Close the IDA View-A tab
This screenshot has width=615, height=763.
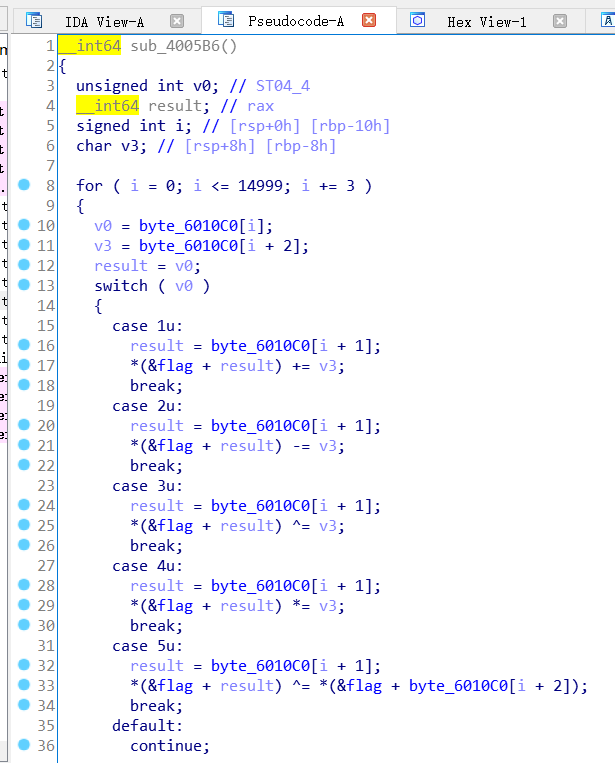coord(177,21)
